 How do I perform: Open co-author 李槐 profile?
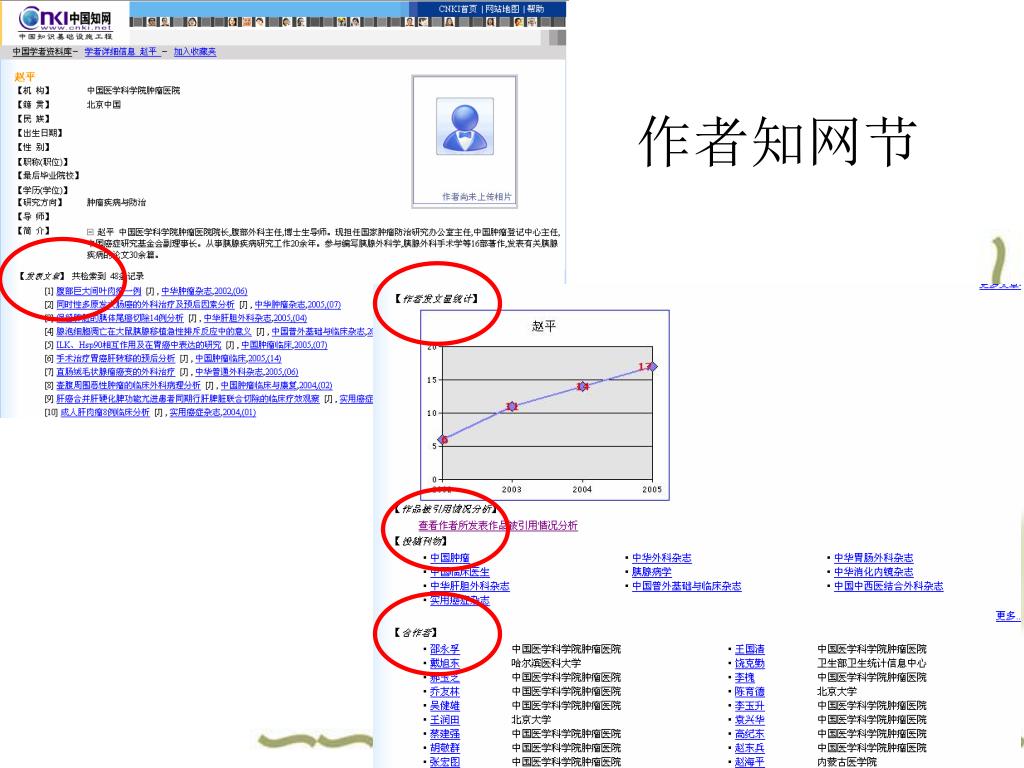[x=744, y=677]
